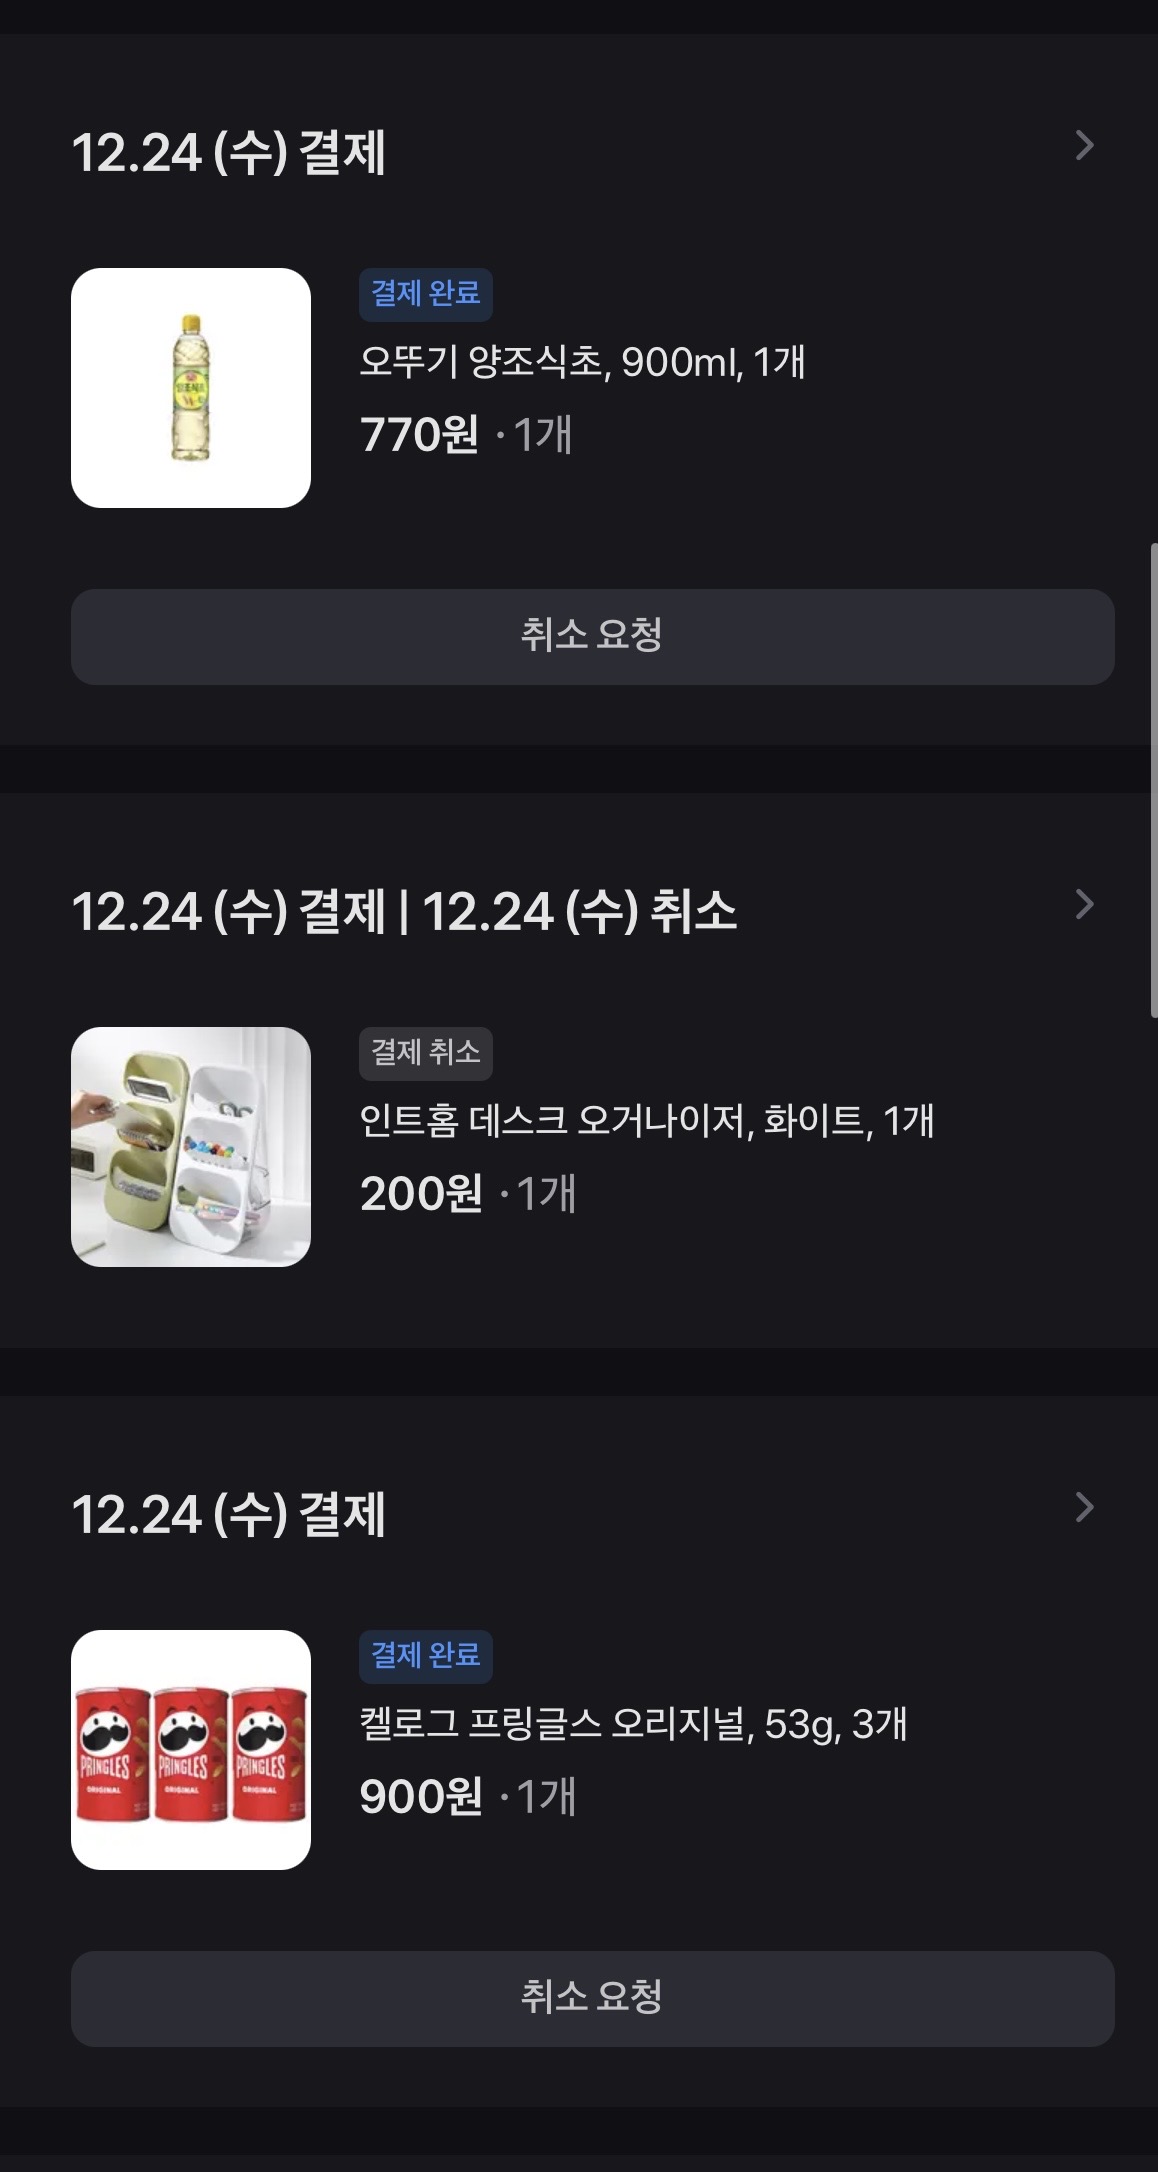The image size is (1158, 2172).
Task: Tap the 900원 price text
Action: 421,1797
